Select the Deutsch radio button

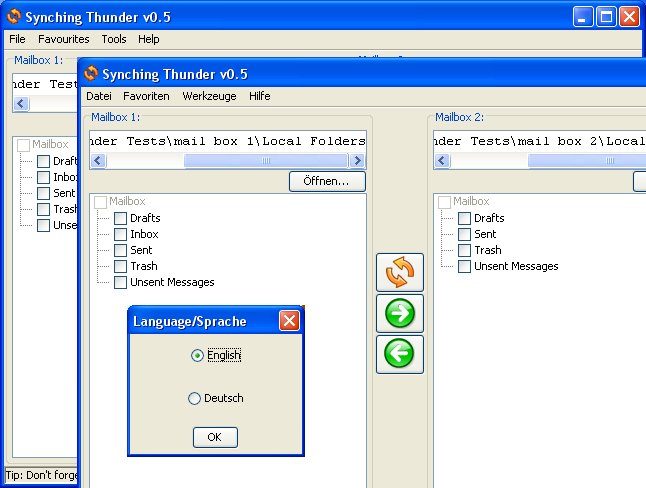point(195,398)
